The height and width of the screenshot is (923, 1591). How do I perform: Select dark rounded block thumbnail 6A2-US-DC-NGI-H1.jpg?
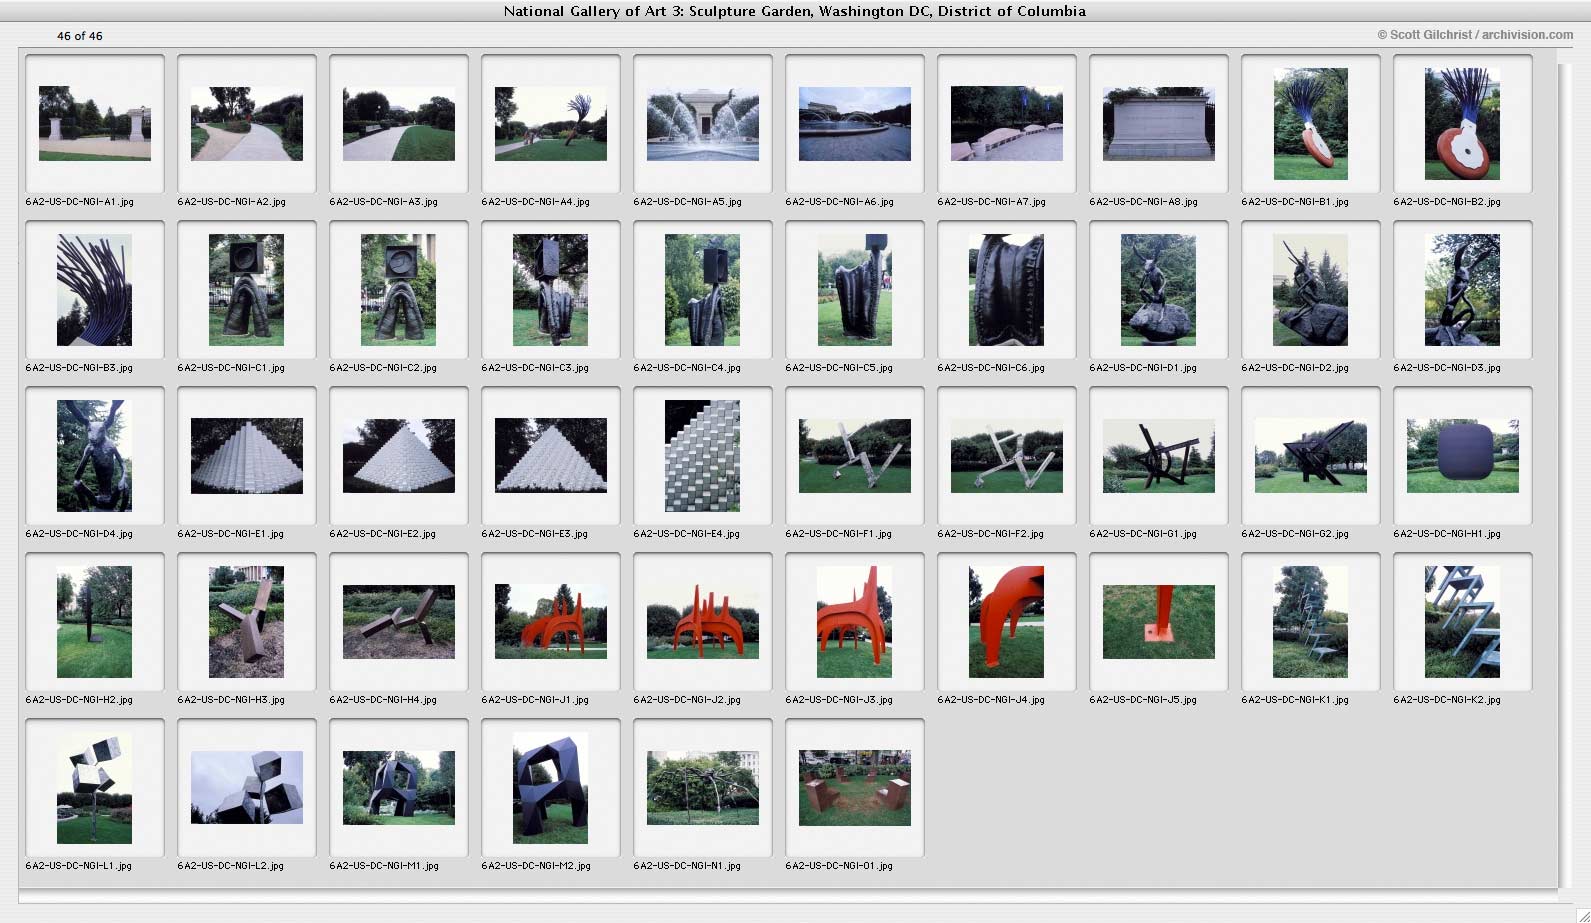pos(1463,456)
